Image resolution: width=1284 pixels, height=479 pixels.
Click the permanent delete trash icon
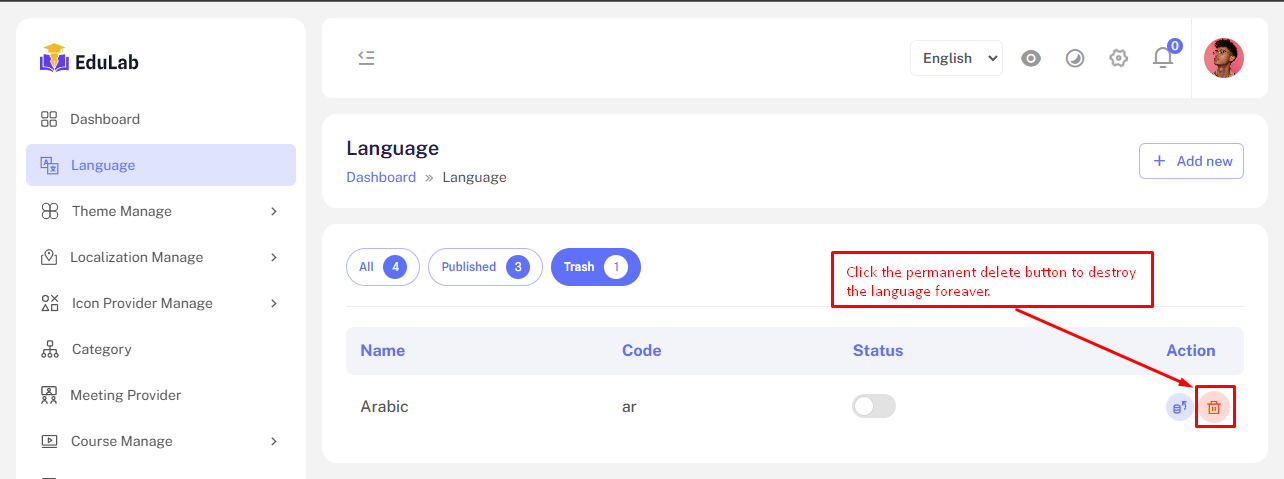point(1214,407)
